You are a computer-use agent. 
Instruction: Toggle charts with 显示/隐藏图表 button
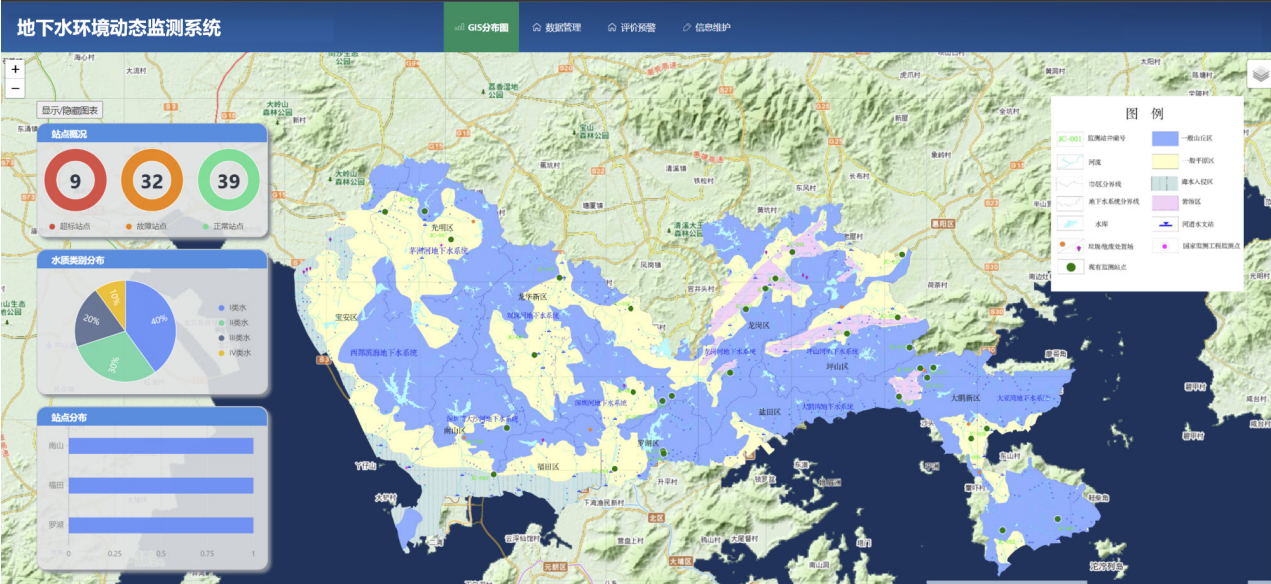click(x=69, y=110)
